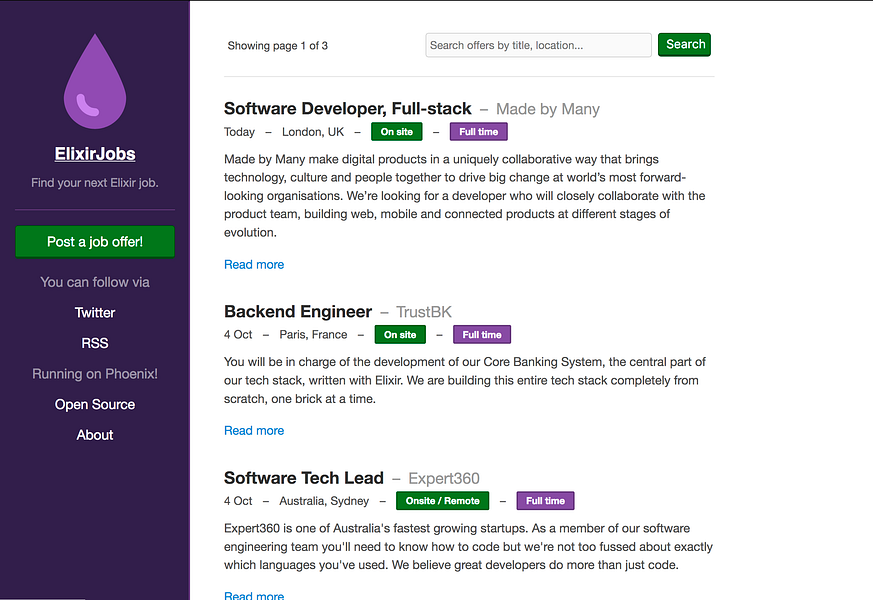The width and height of the screenshot is (873, 600).
Task: Open the RSS feed link
Action: [94, 343]
